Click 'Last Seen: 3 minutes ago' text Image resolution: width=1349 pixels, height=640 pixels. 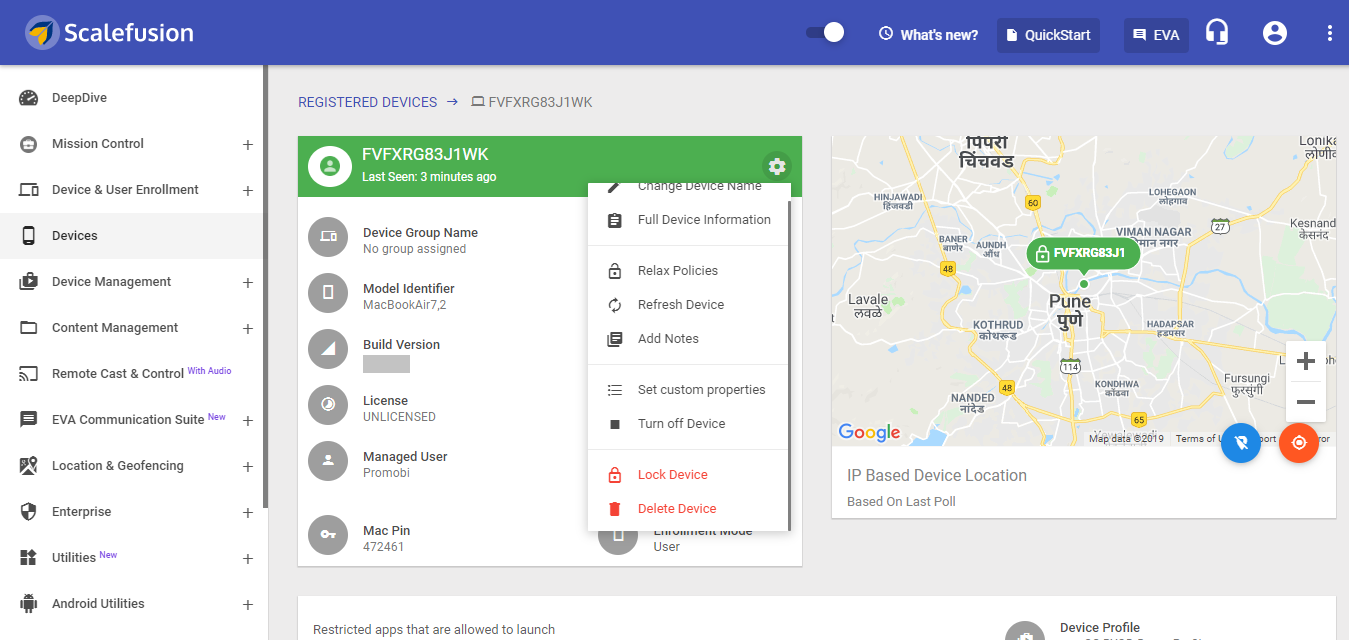pyautogui.click(x=429, y=177)
